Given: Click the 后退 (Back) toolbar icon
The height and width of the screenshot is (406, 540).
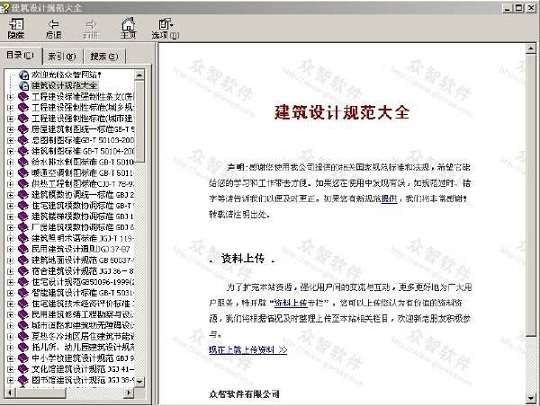Looking at the screenshot, I should (53, 28).
